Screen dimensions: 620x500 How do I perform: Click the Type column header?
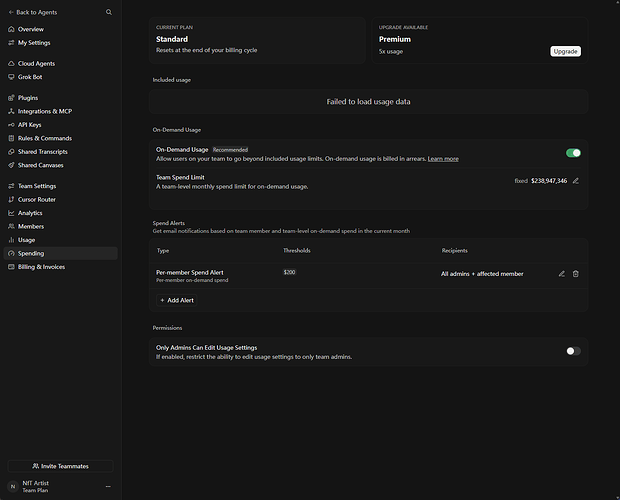tap(163, 251)
